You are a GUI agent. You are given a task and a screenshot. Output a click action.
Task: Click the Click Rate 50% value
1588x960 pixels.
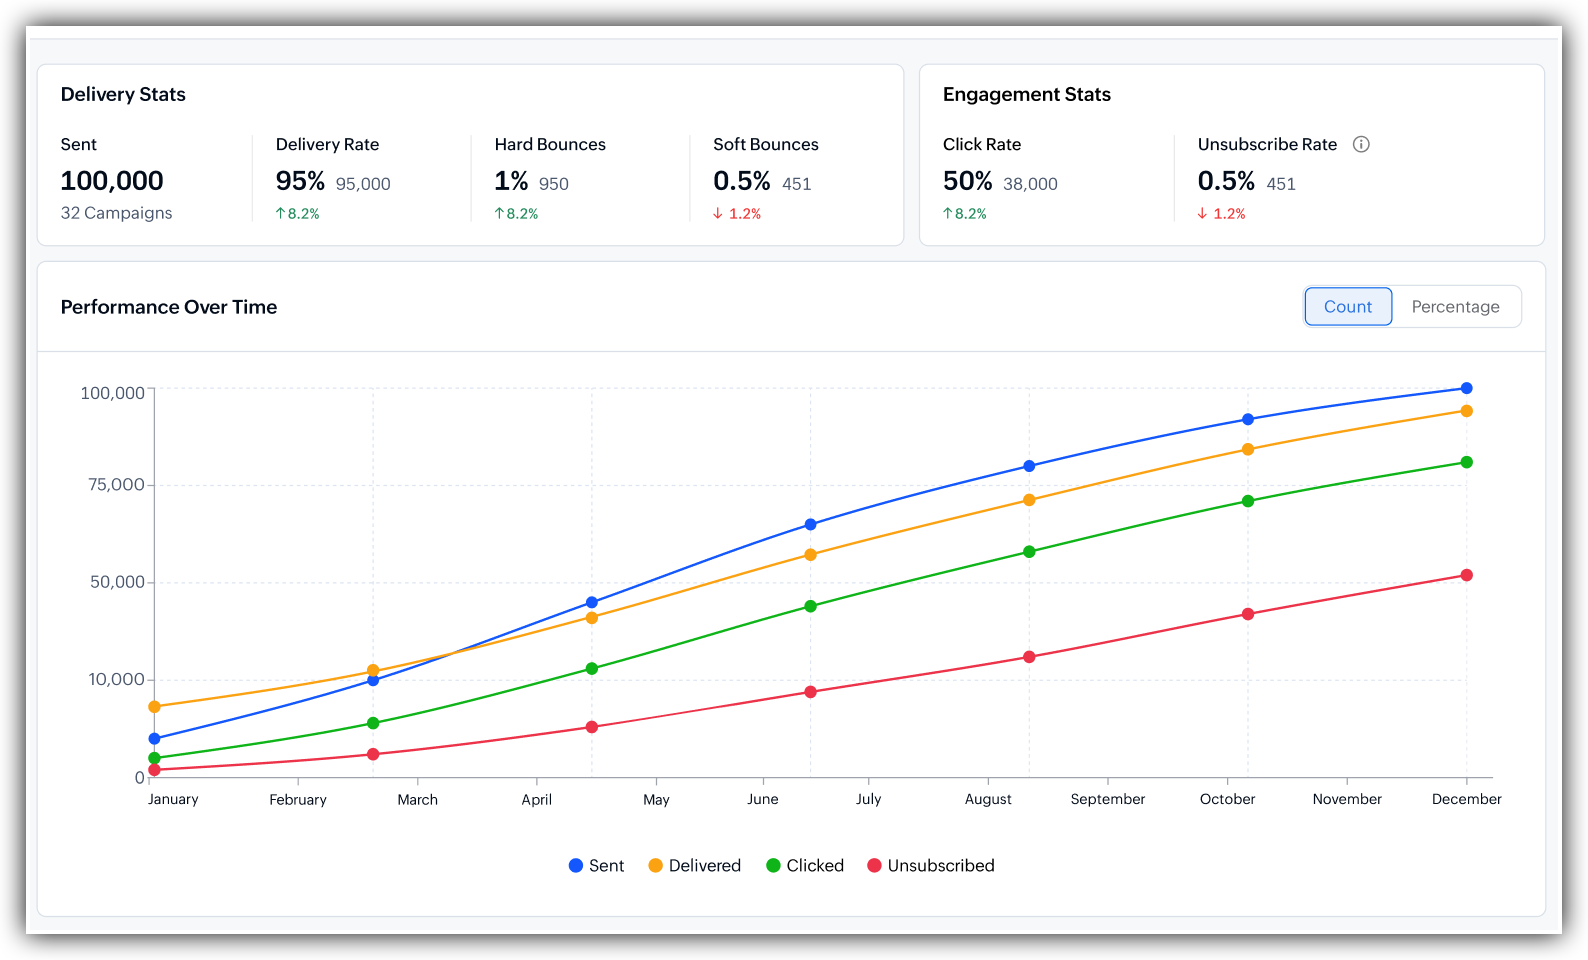coord(967,181)
